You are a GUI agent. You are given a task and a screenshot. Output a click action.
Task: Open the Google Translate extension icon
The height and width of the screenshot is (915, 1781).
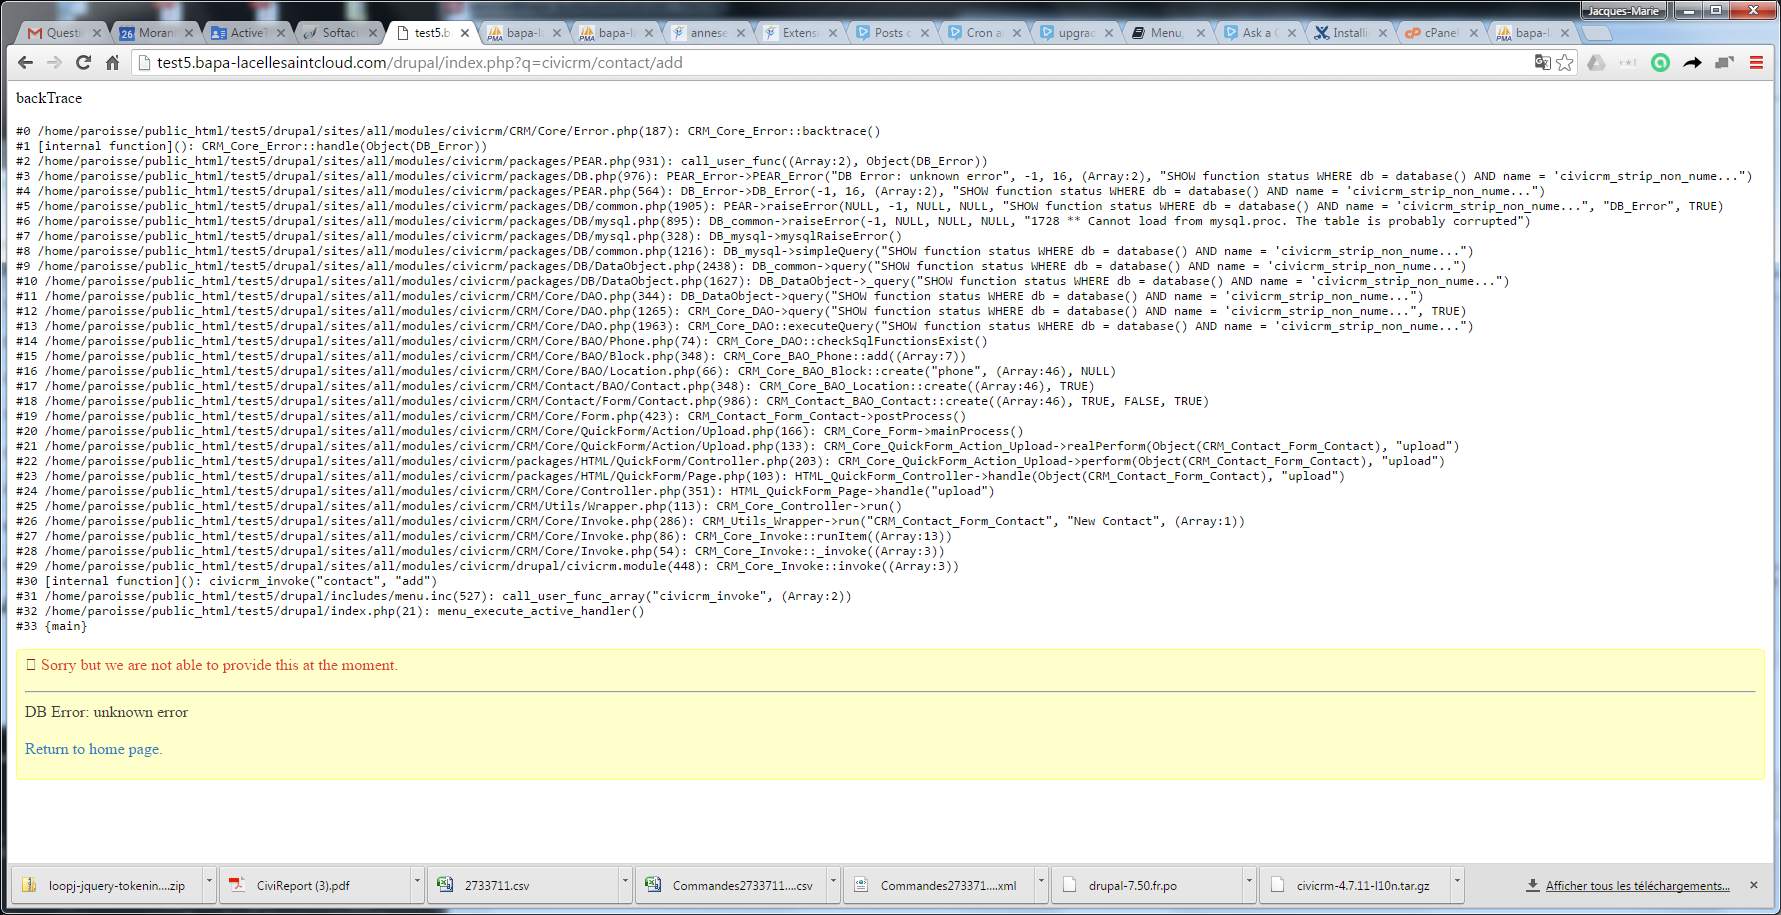[x=1543, y=62]
